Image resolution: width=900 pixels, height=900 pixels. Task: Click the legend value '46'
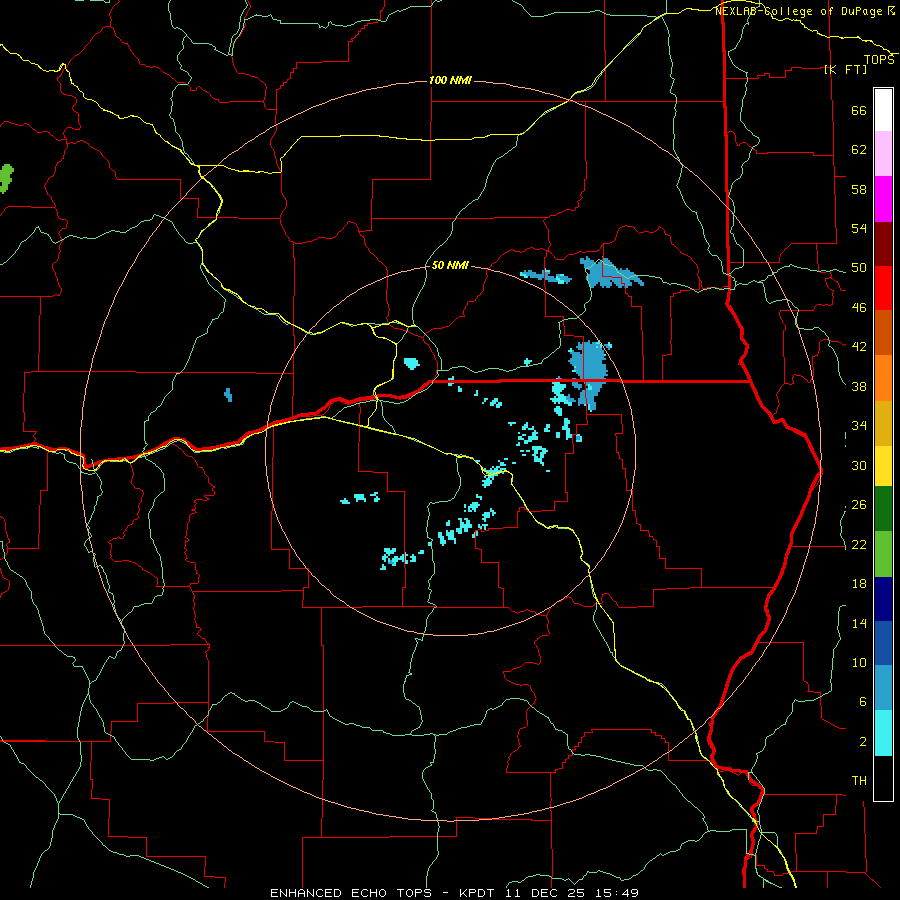(859, 307)
